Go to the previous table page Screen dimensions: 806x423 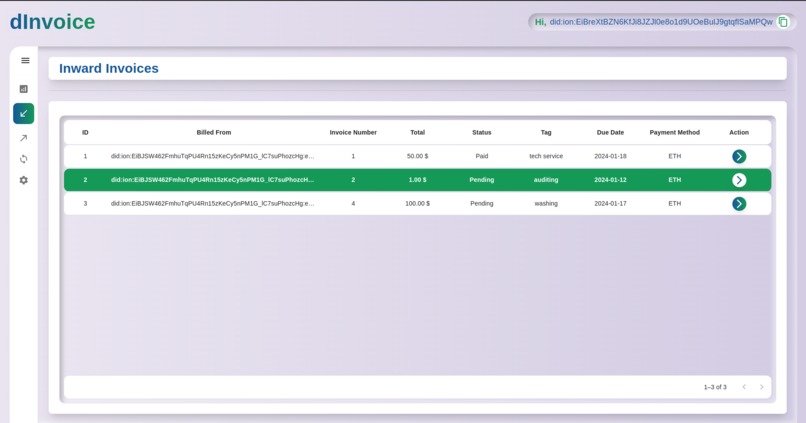coord(744,387)
